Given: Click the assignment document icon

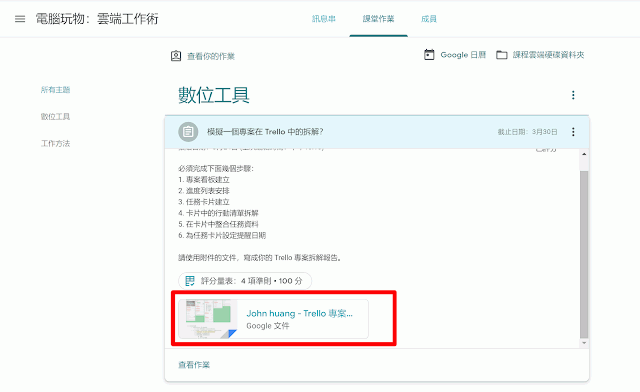Looking at the screenshot, I should 188,132.
